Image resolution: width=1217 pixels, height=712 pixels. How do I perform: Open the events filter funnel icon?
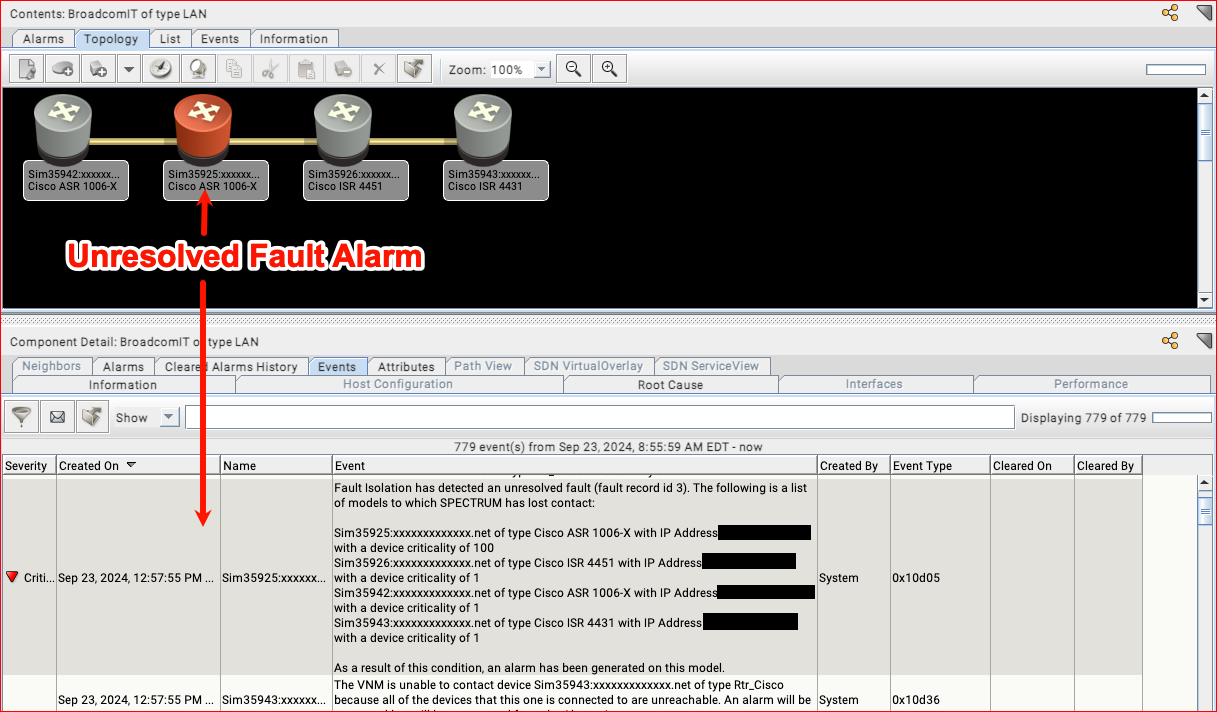[22, 417]
